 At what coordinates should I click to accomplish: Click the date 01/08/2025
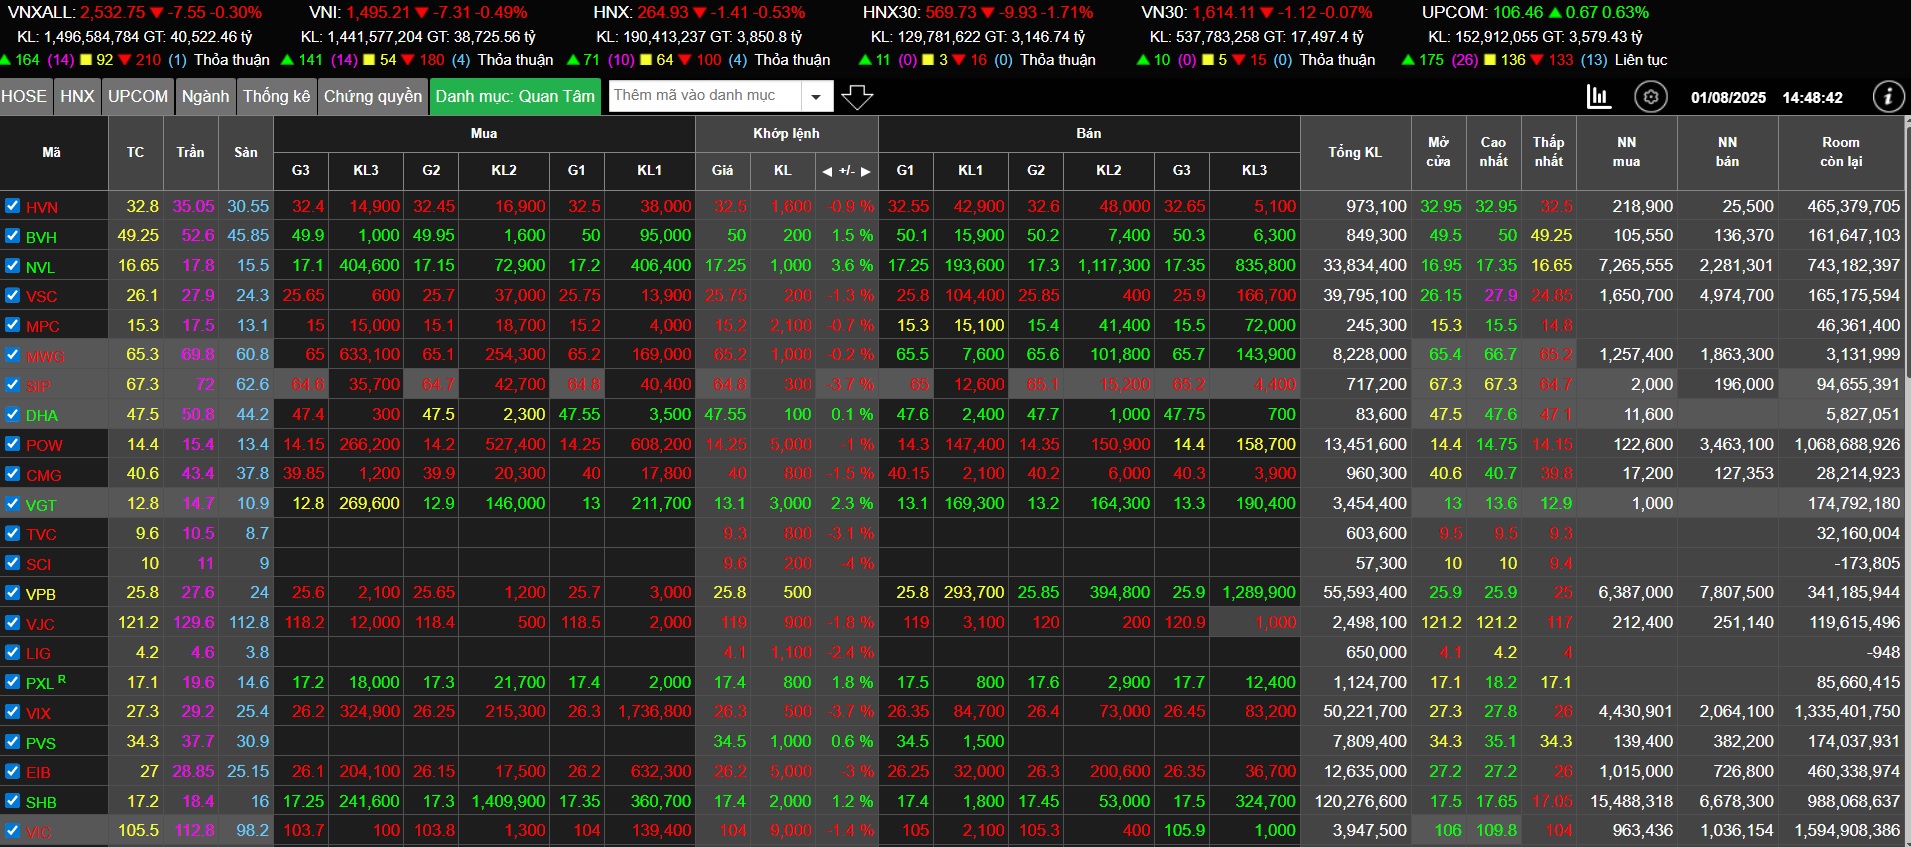pos(1728,98)
